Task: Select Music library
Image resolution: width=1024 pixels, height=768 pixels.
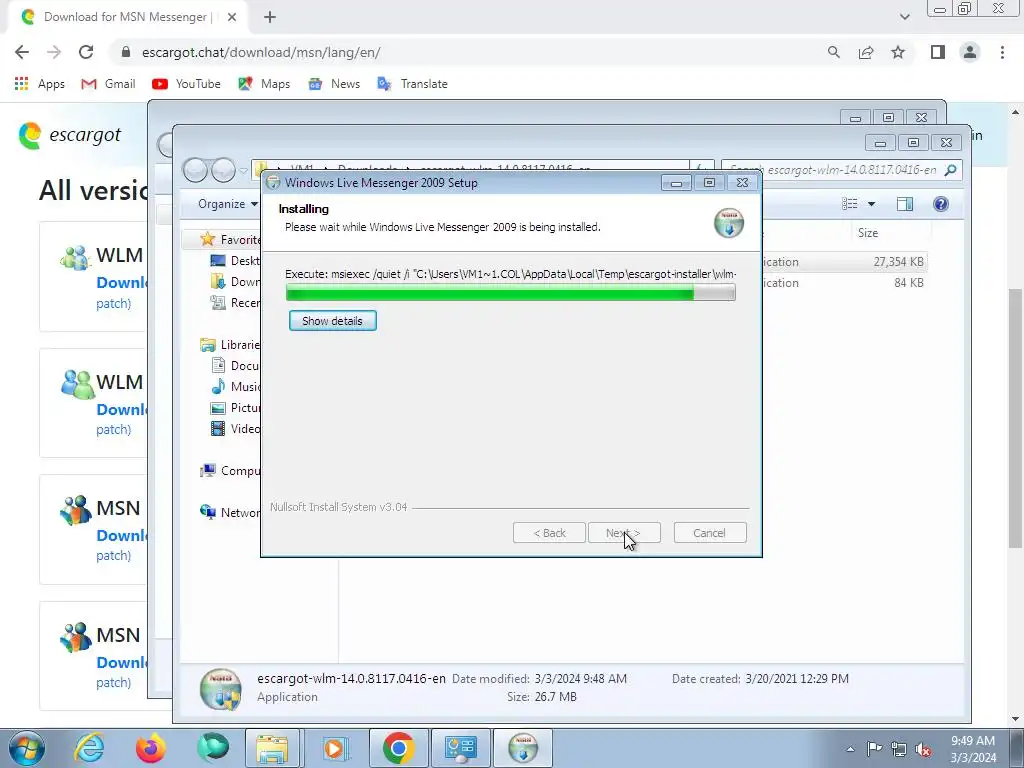Action: pyautogui.click(x=235, y=387)
